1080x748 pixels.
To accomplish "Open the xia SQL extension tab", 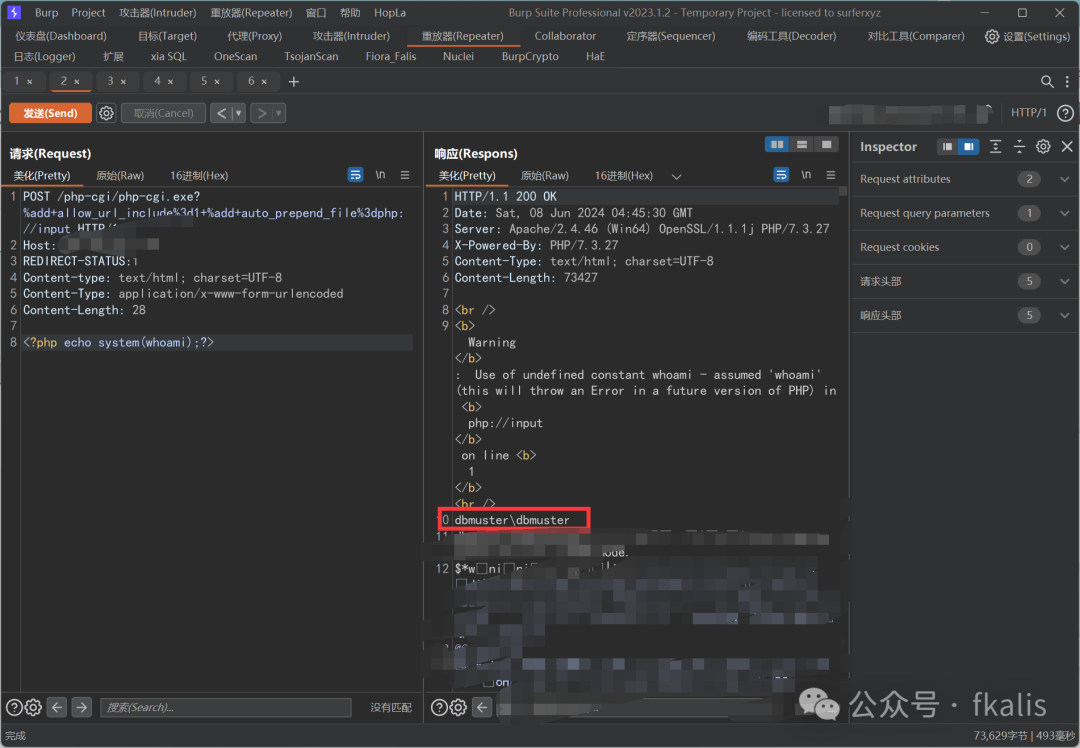I will click(x=169, y=56).
